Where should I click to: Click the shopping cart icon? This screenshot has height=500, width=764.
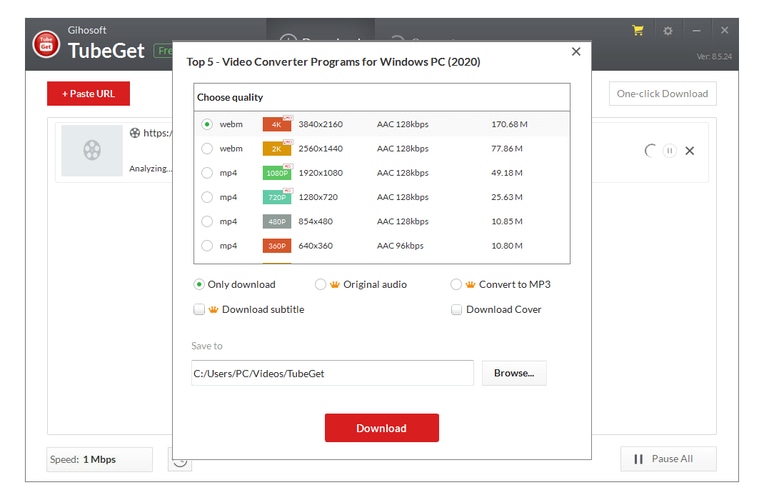coord(638,31)
